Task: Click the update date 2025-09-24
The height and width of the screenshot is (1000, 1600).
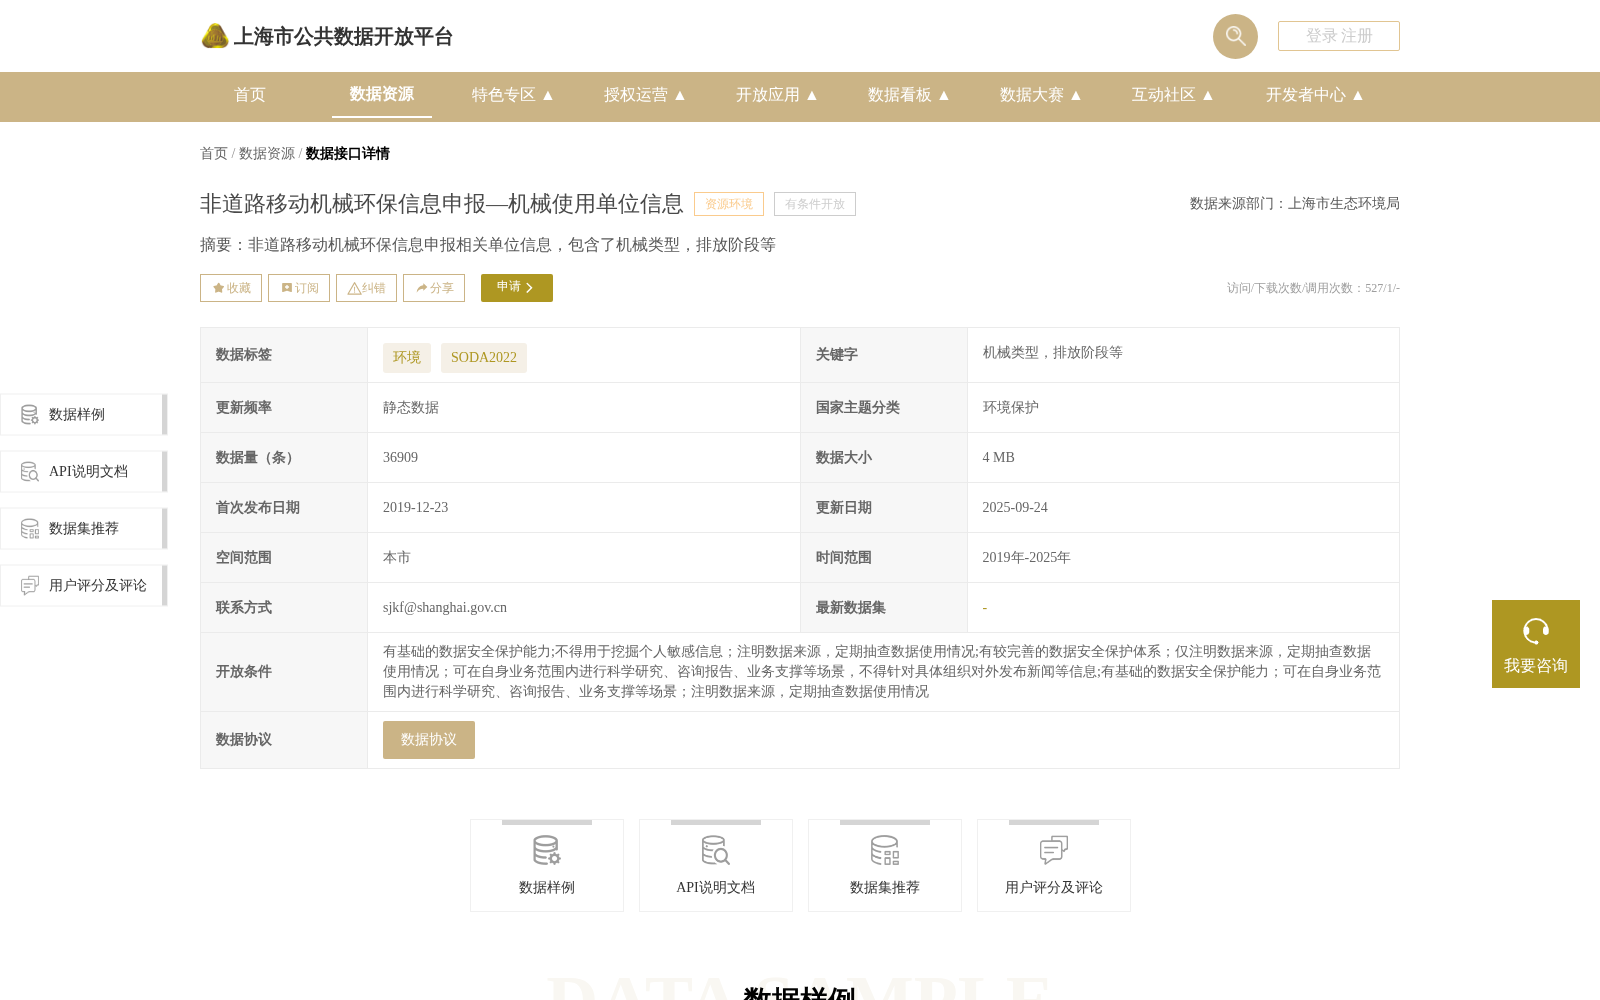Action: click(1015, 508)
